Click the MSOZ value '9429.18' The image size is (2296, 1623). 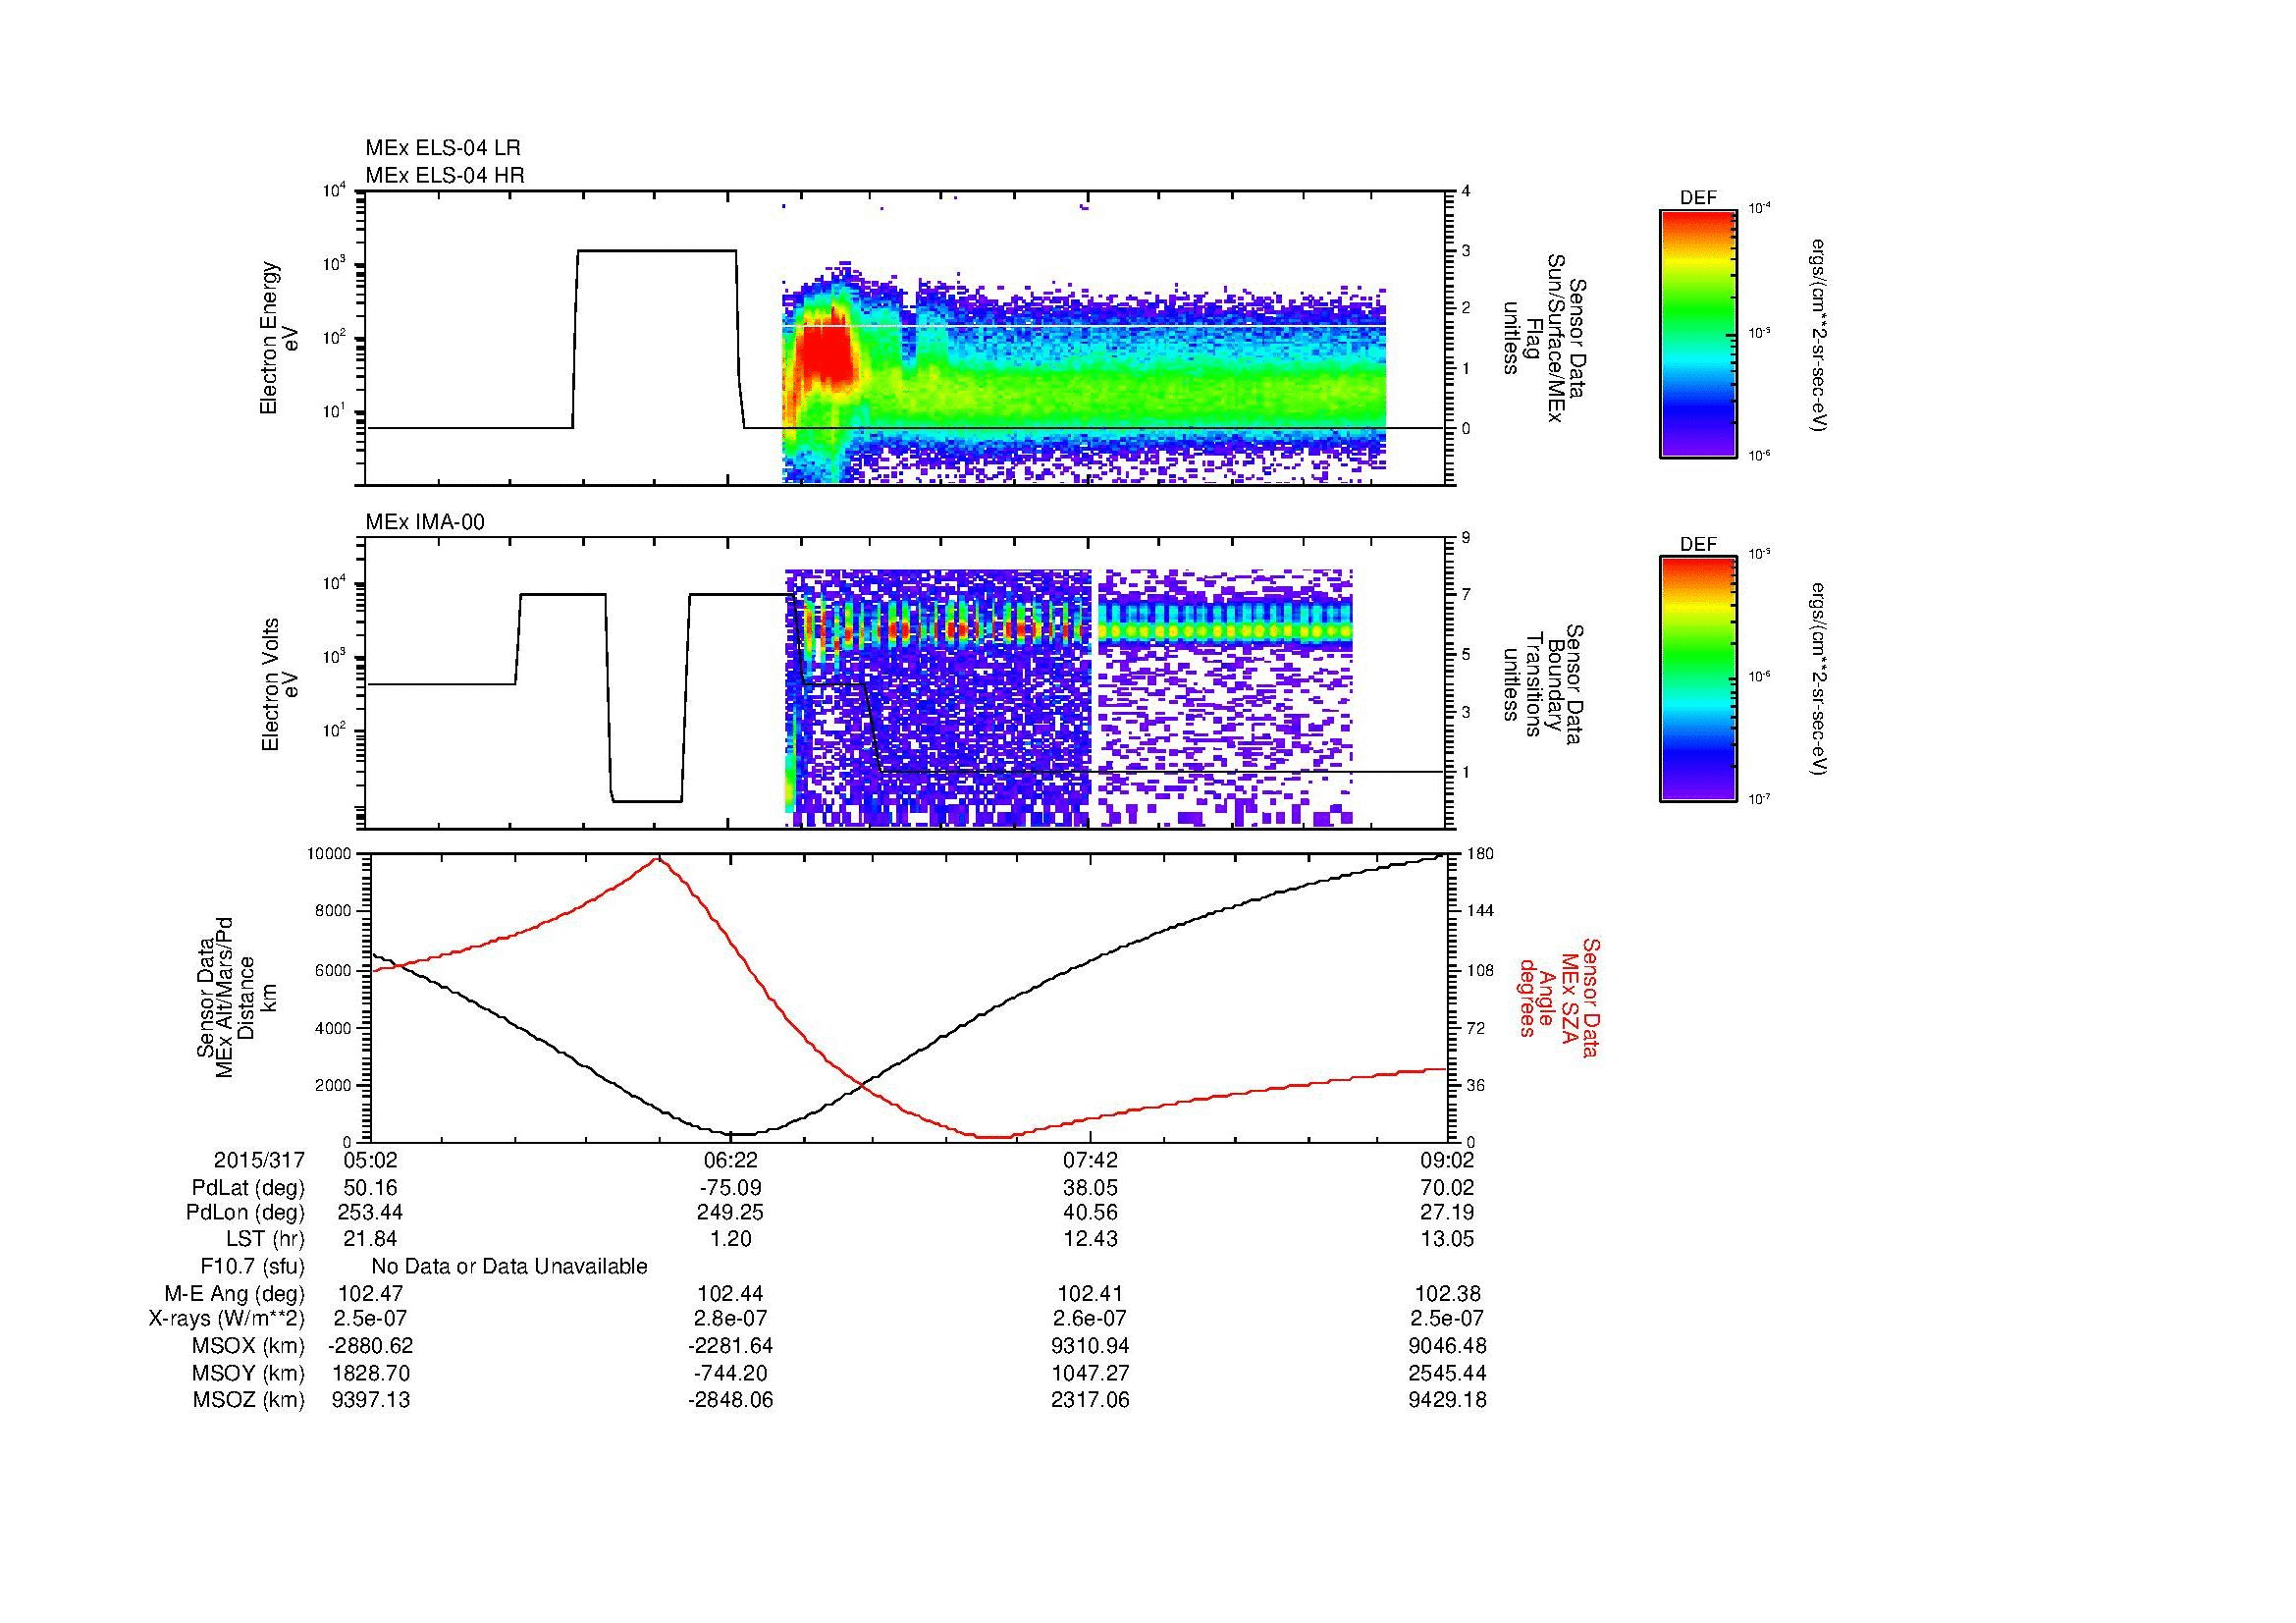pos(1448,1400)
